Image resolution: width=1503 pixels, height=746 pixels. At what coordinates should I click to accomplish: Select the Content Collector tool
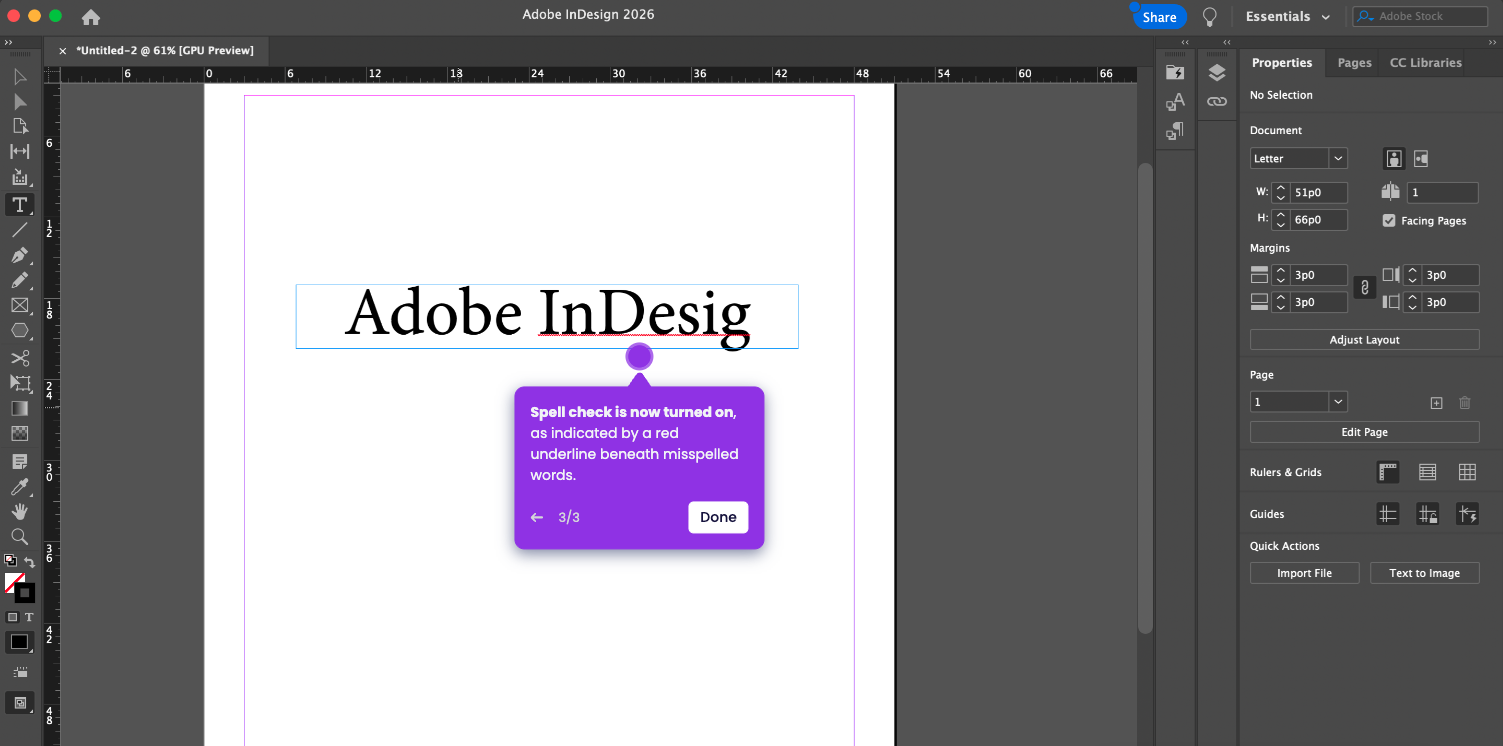[19, 178]
